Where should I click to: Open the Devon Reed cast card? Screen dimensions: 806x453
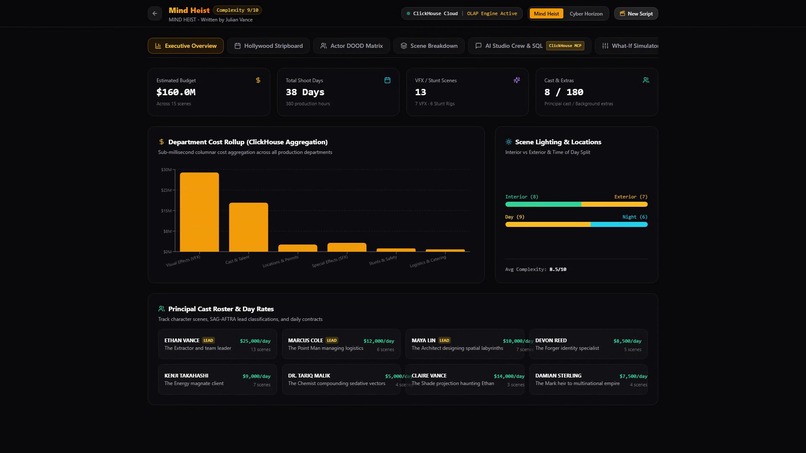(588, 344)
